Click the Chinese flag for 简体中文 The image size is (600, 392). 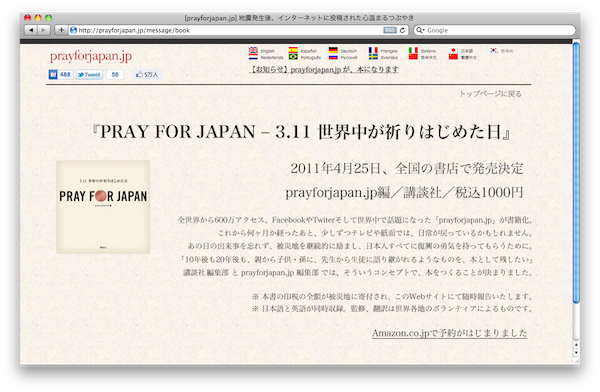pos(413,57)
